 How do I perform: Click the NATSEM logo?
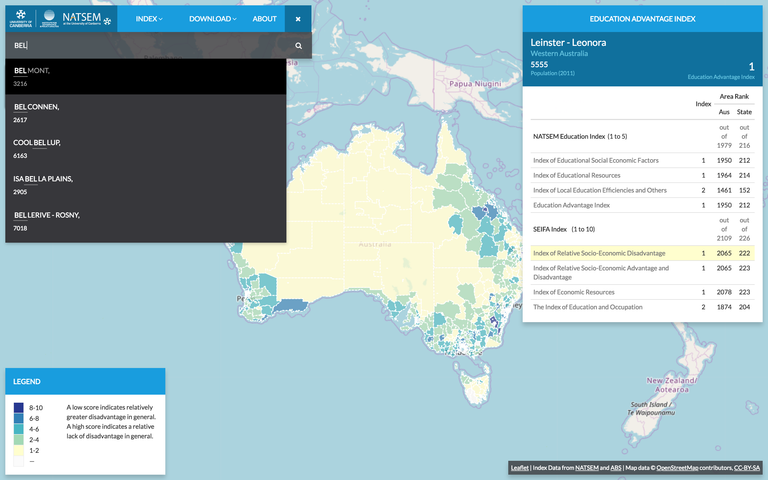80,18
